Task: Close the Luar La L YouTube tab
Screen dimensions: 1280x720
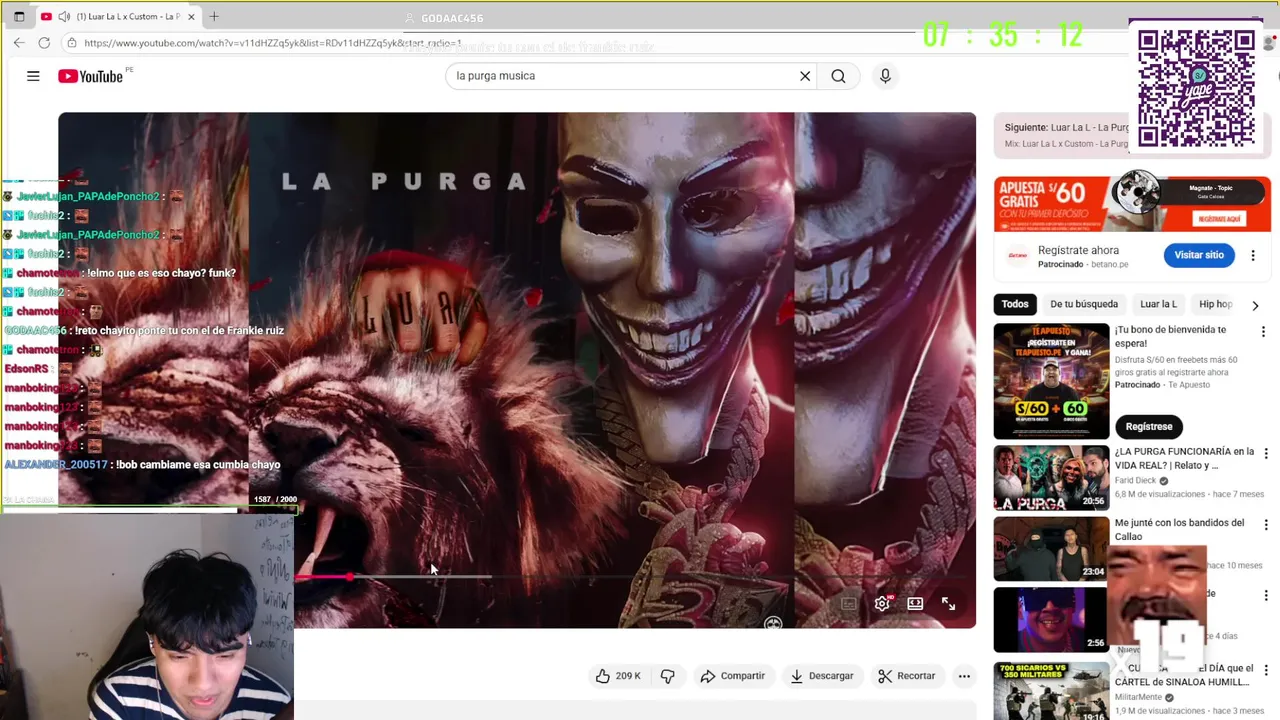Action: pyautogui.click(x=191, y=17)
